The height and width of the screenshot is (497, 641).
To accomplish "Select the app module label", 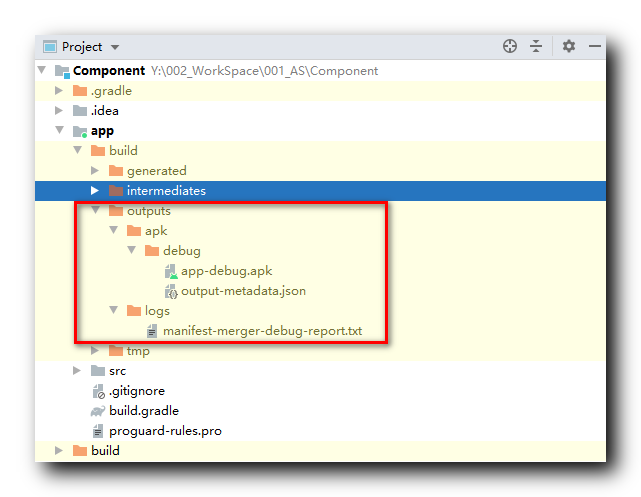I will pos(102,132).
